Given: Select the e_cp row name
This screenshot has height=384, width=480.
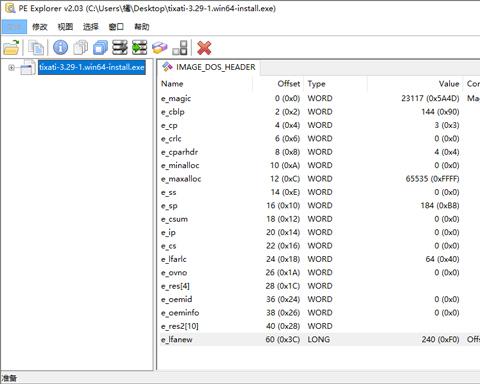Looking at the screenshot, I should click(x=169, y=125).
